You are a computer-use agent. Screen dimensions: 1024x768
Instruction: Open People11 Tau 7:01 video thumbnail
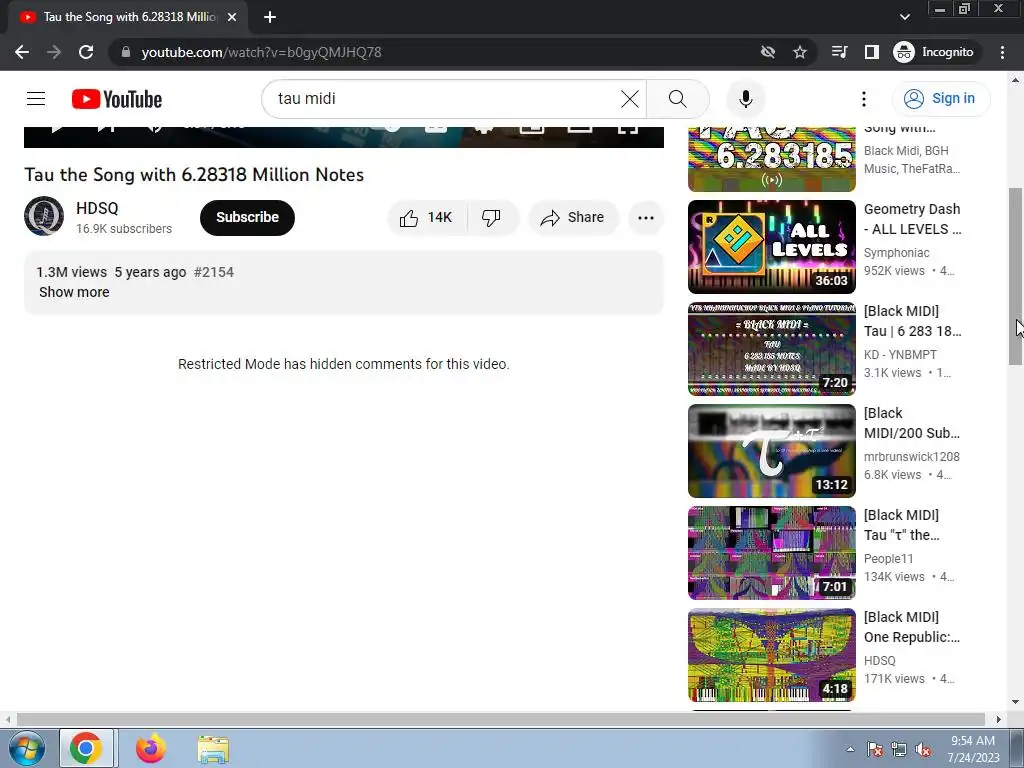771,552
